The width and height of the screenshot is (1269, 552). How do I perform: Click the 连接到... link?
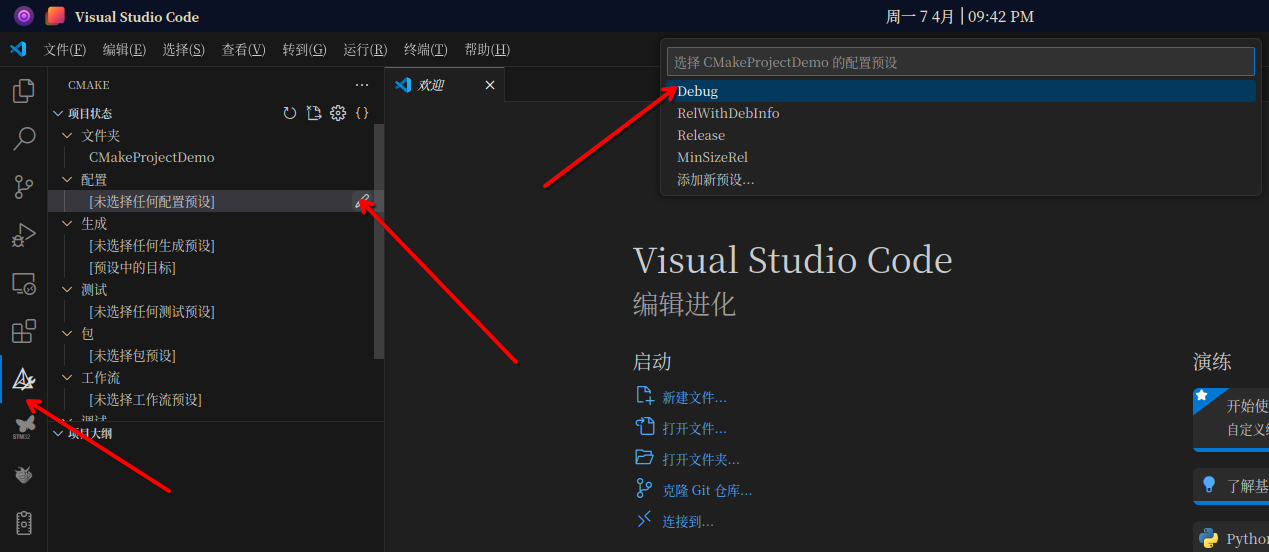point(688,521)
